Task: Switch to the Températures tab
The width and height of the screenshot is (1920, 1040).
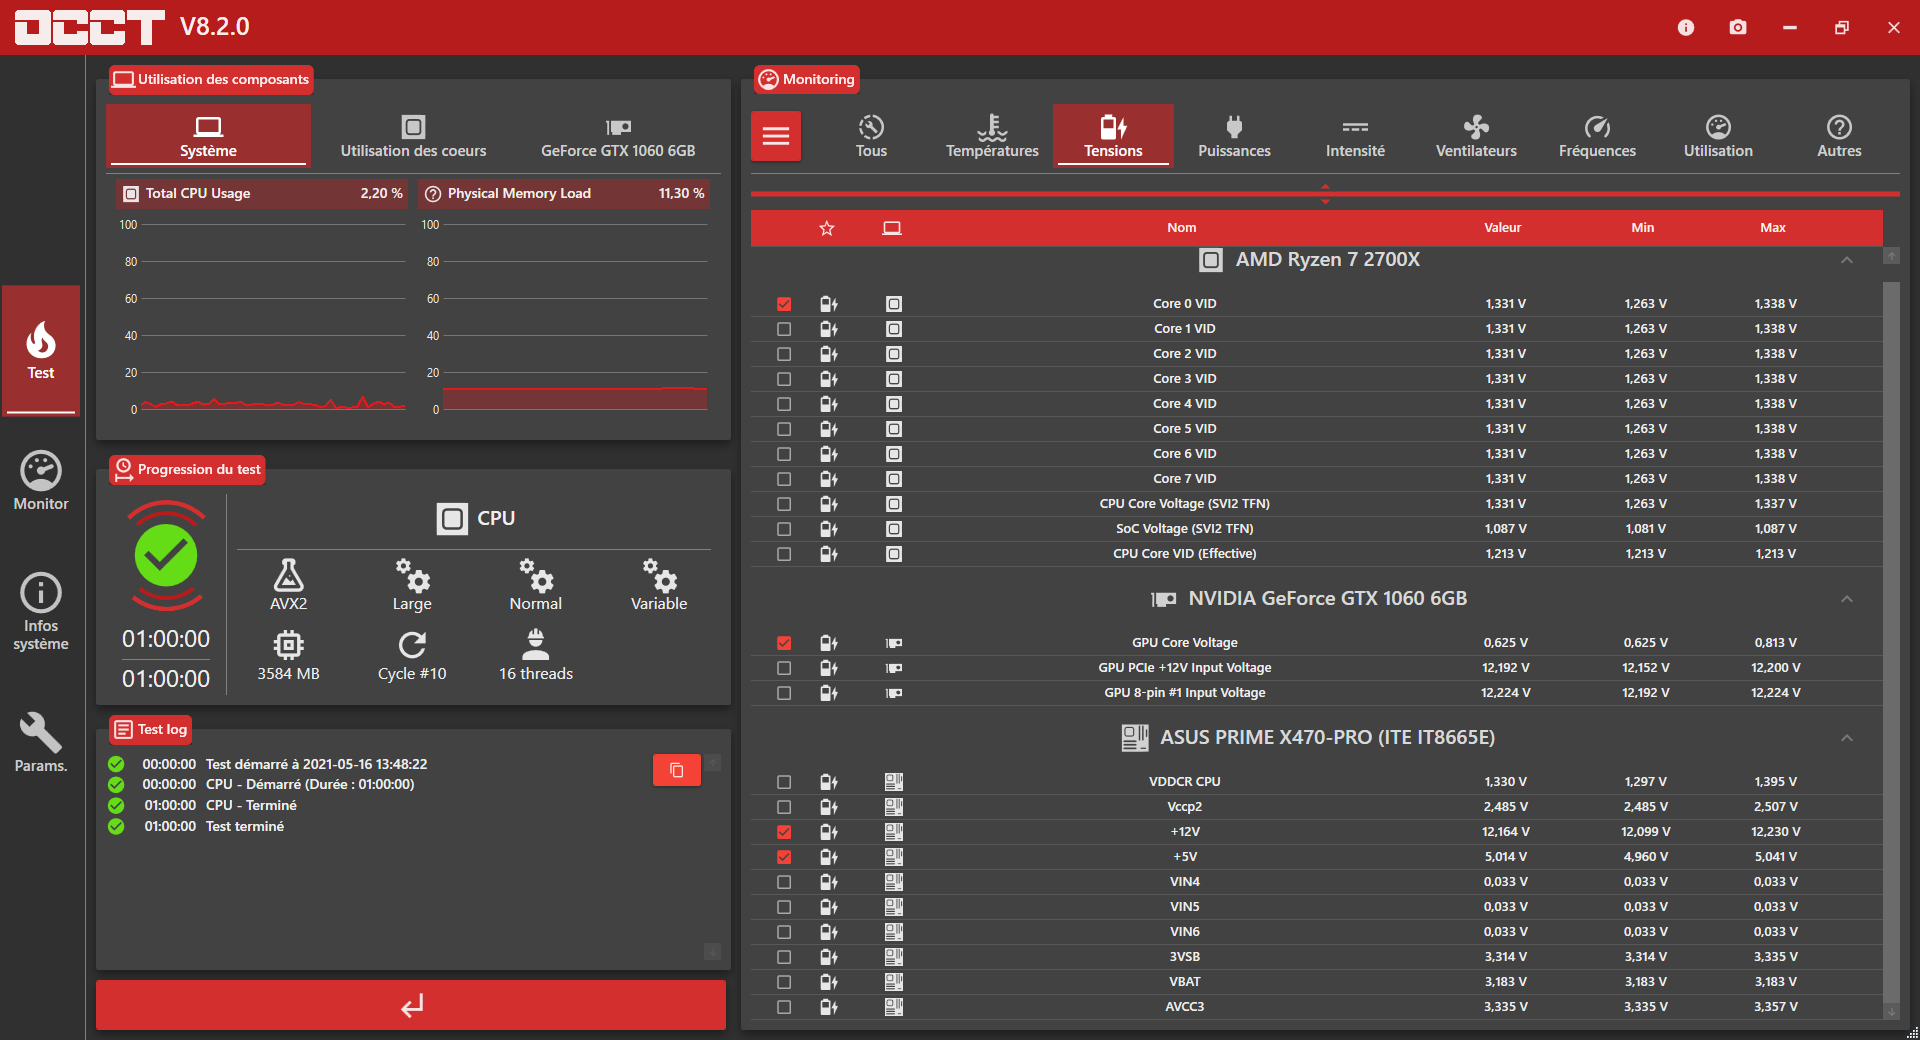Action: point(992,135)
